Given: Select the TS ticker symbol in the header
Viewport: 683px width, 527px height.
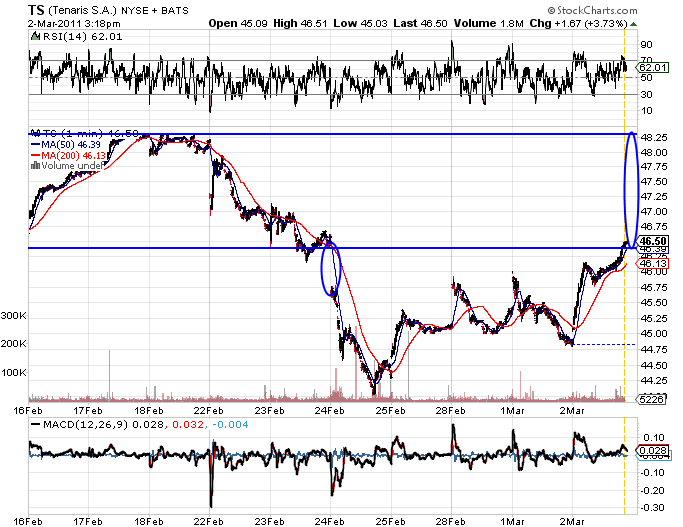Looking at the screenshot, I should click(x=36, y=10).
